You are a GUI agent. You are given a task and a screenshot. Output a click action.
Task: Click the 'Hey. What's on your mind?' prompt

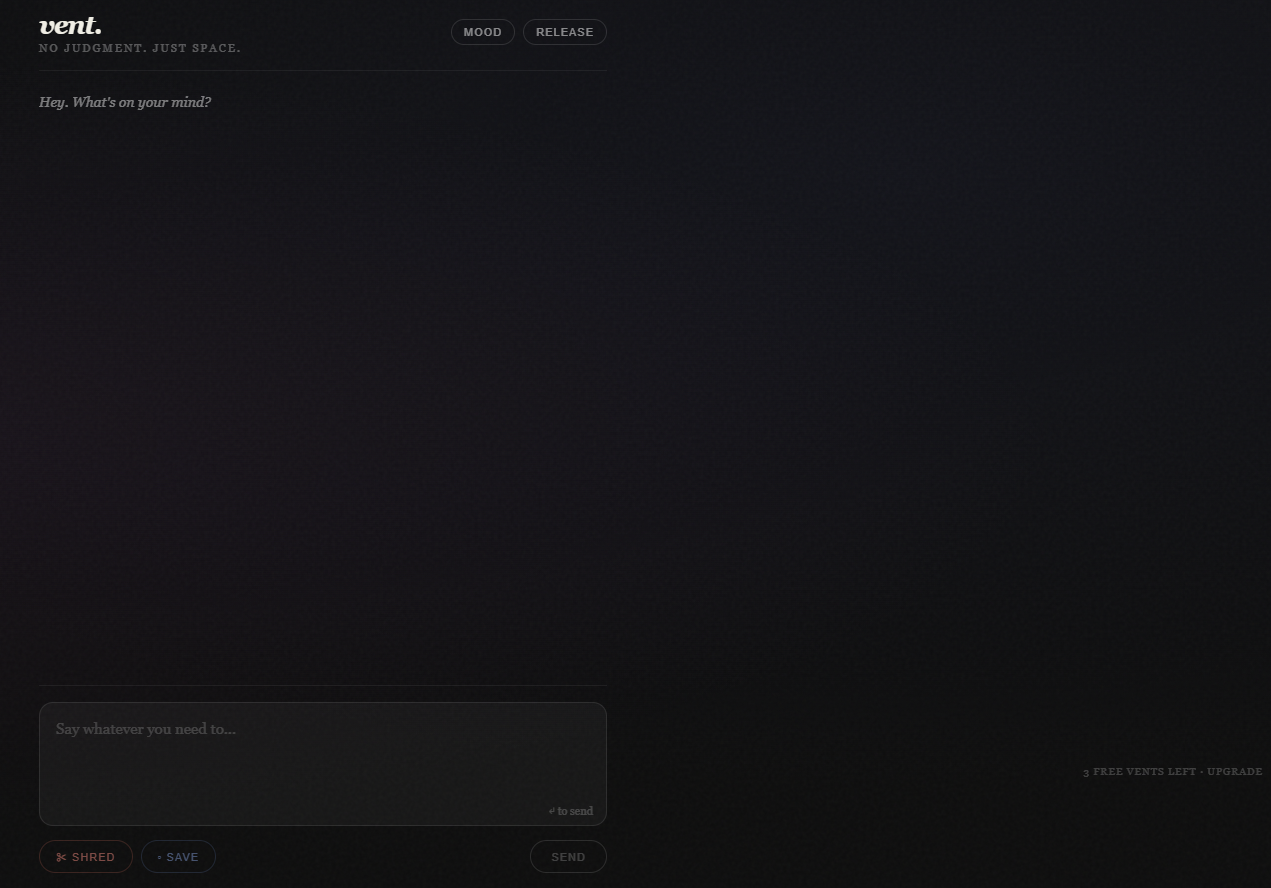[x=125, y=102]
